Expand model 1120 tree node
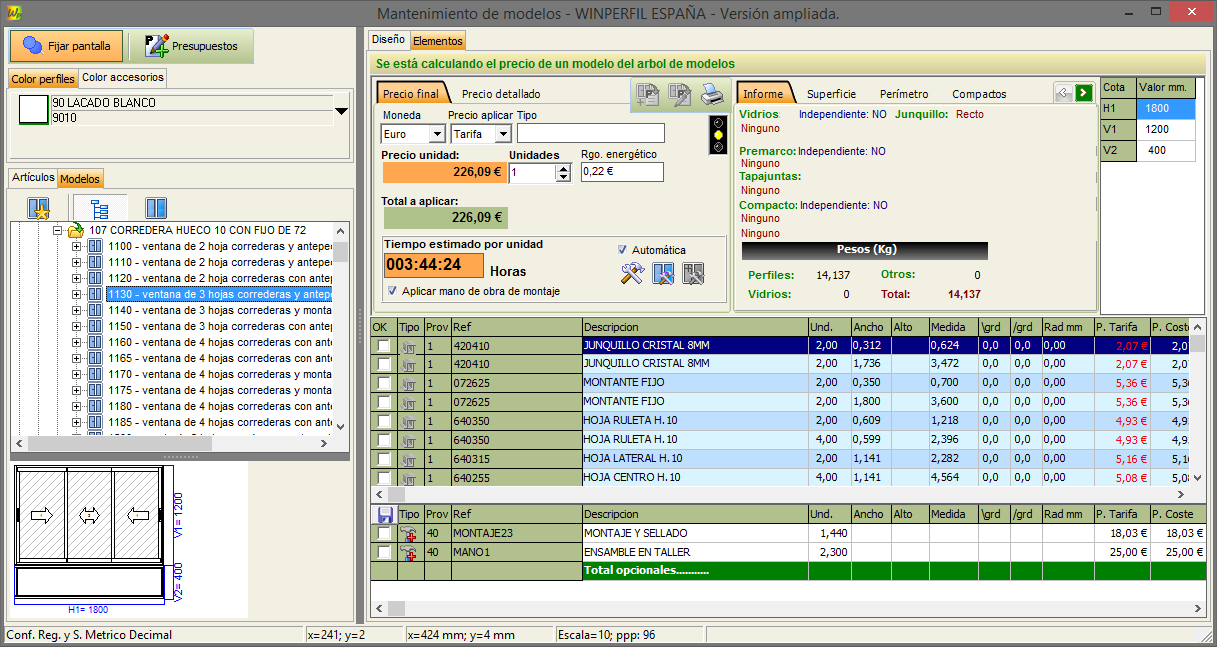This screenshot has width=1217, height=647. click(x=77, y=278)
